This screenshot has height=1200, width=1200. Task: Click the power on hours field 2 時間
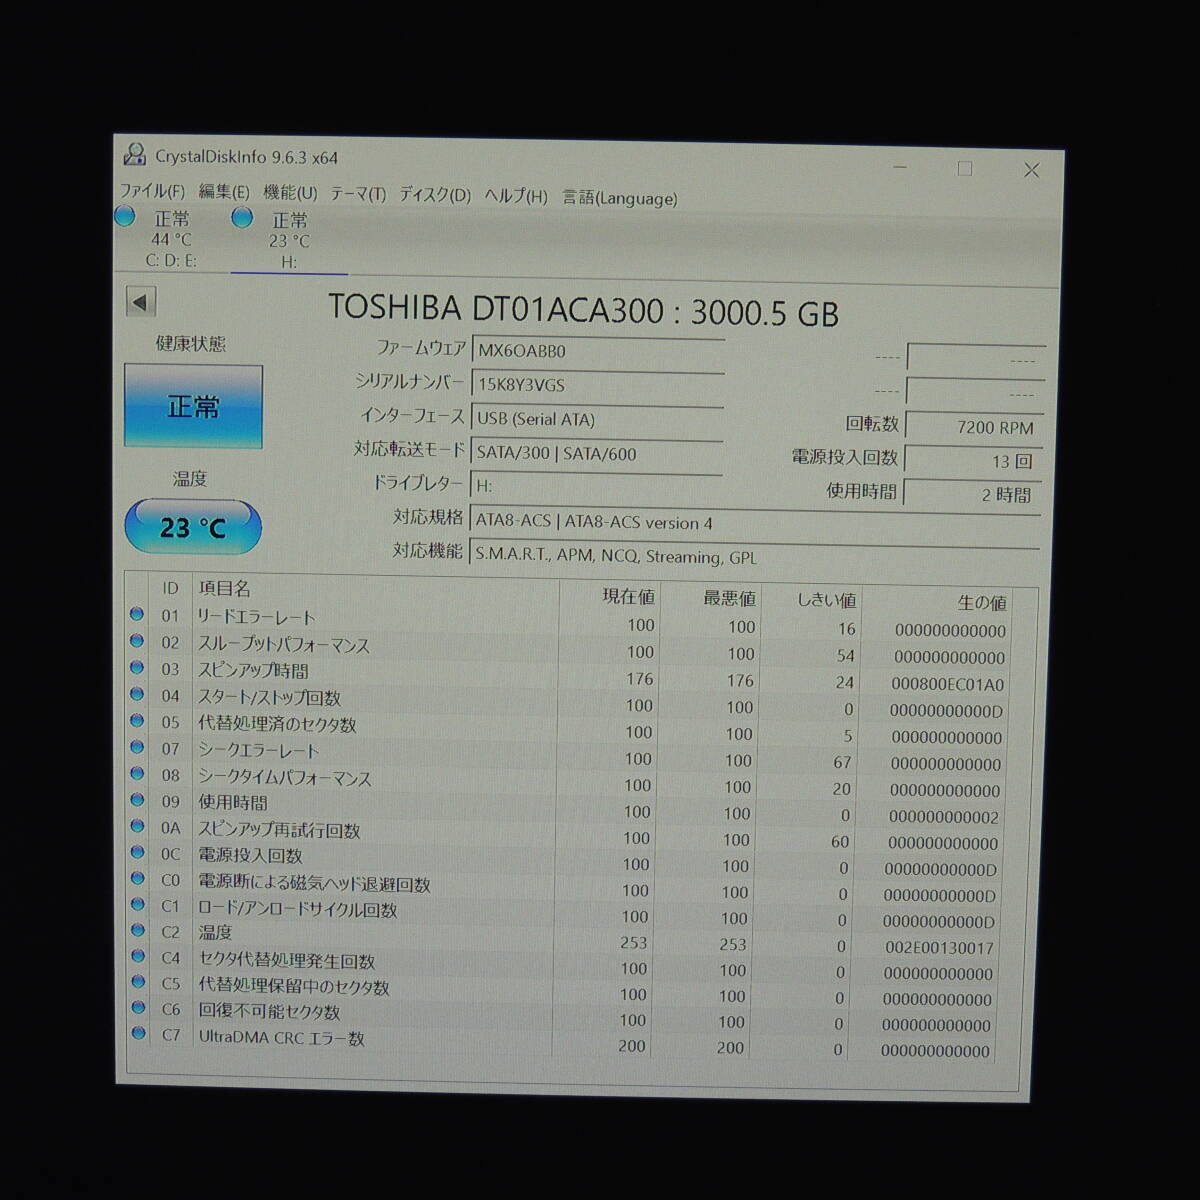pos(973,494)
